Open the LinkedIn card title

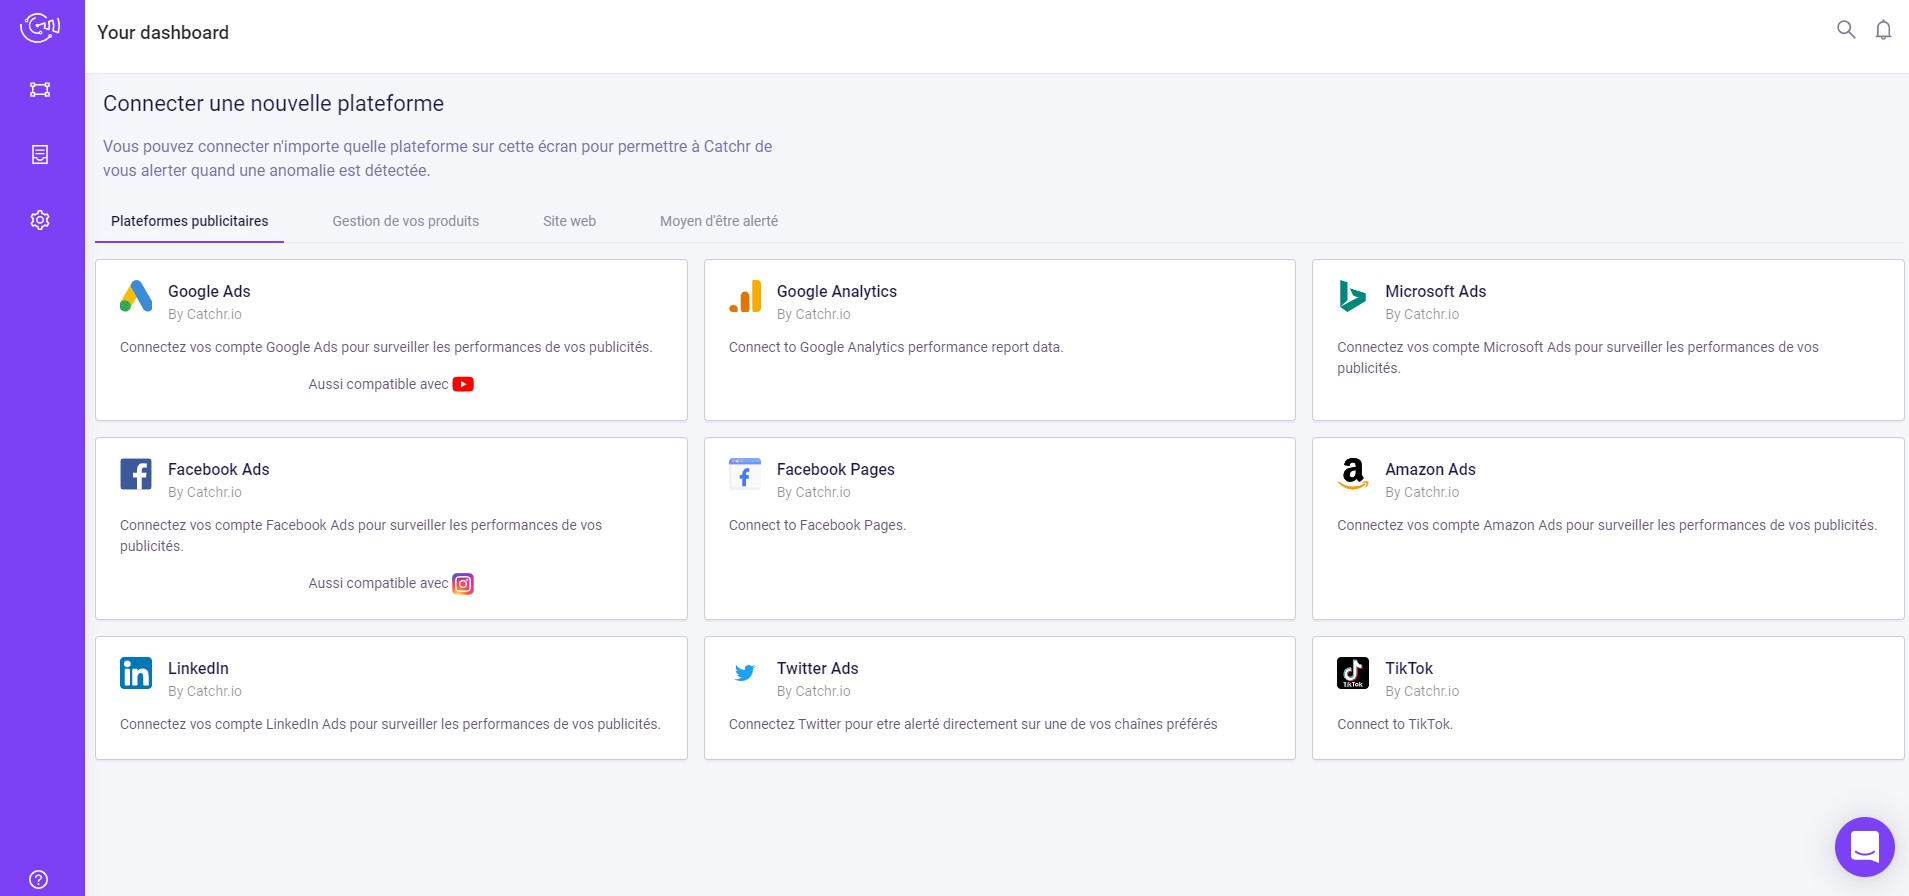[198, 668]
